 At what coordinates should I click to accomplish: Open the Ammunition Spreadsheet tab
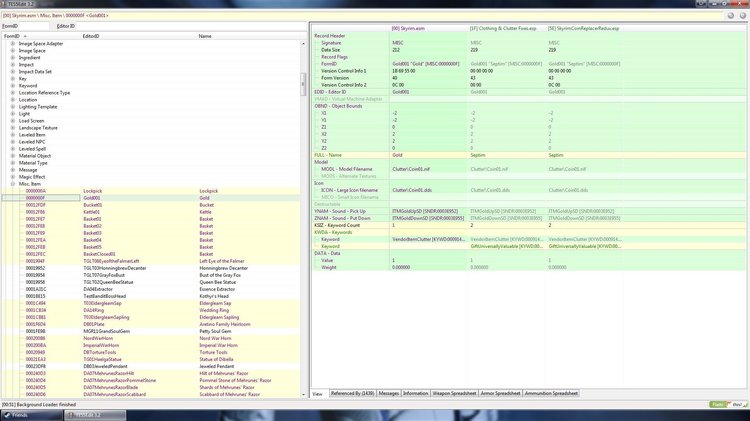tap(551, 393)
